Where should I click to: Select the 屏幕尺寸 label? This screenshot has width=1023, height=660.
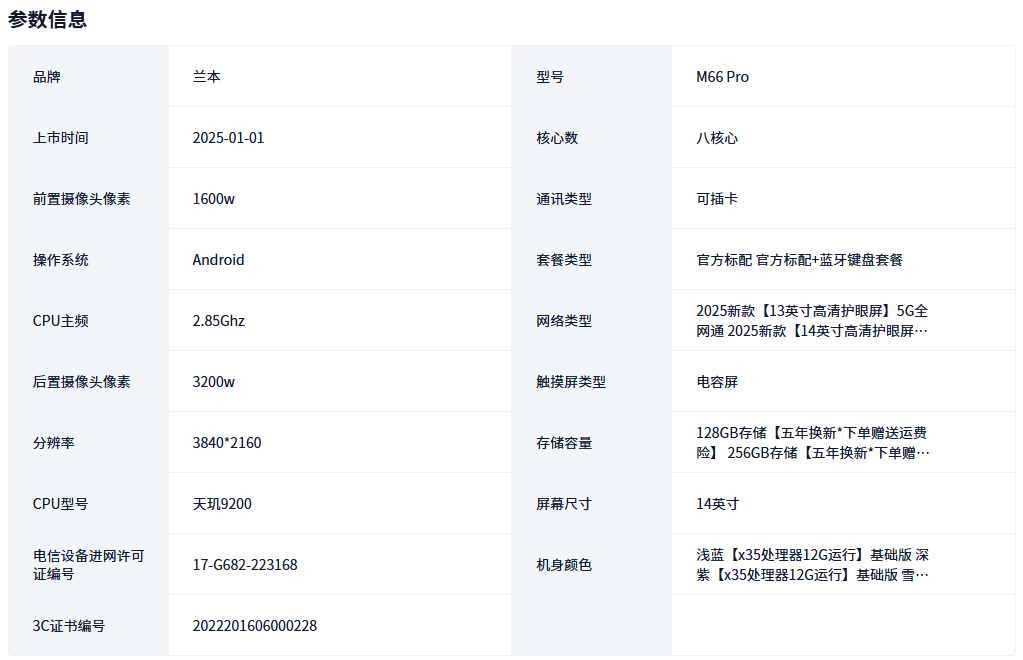coord(564,503)
